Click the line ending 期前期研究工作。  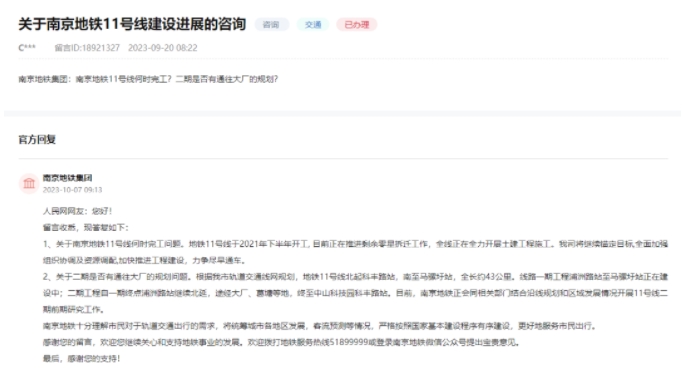74,309
